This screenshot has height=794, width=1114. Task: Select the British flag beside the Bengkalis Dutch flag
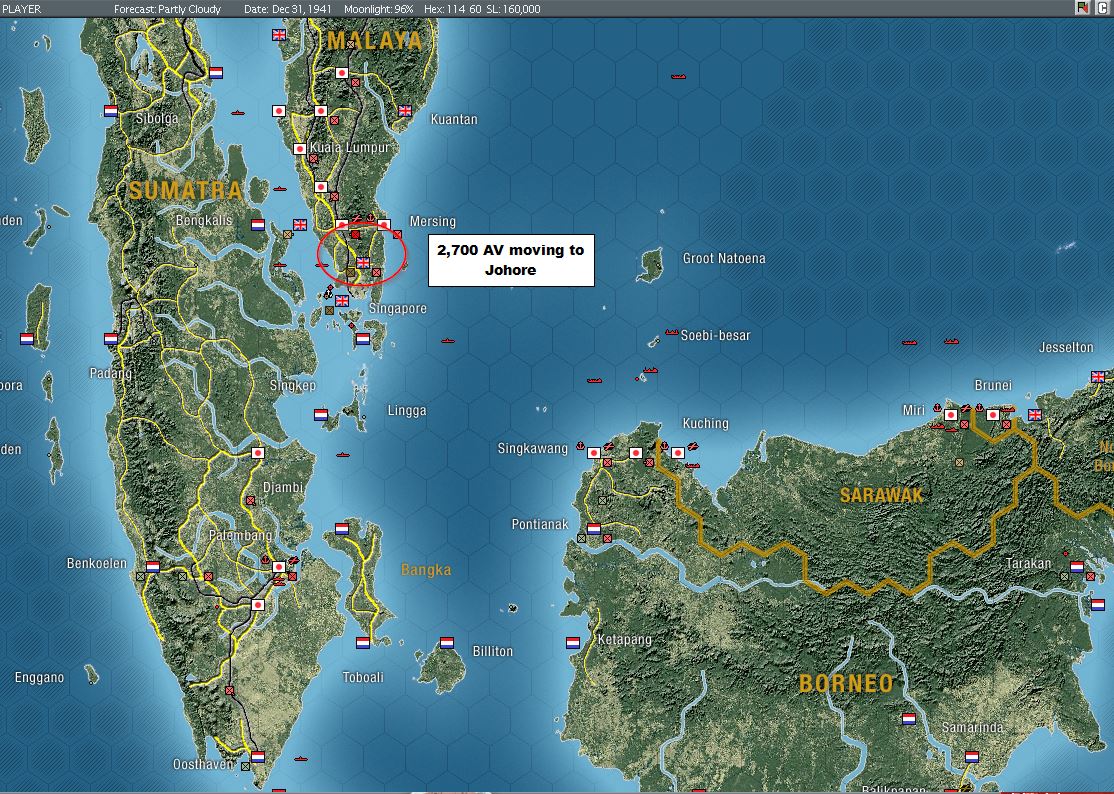coord(300,225)
